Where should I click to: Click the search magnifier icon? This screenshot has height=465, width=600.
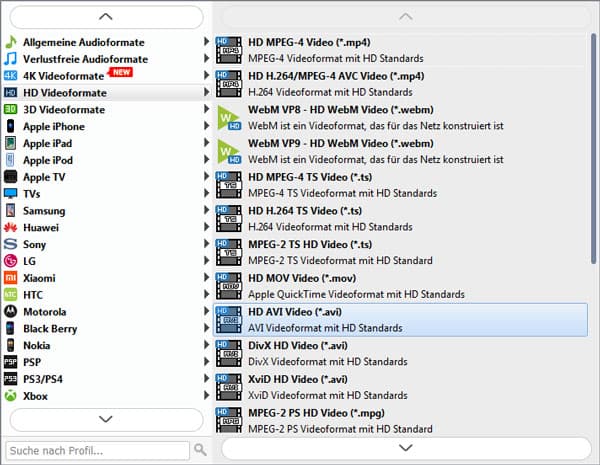[200, 450]
